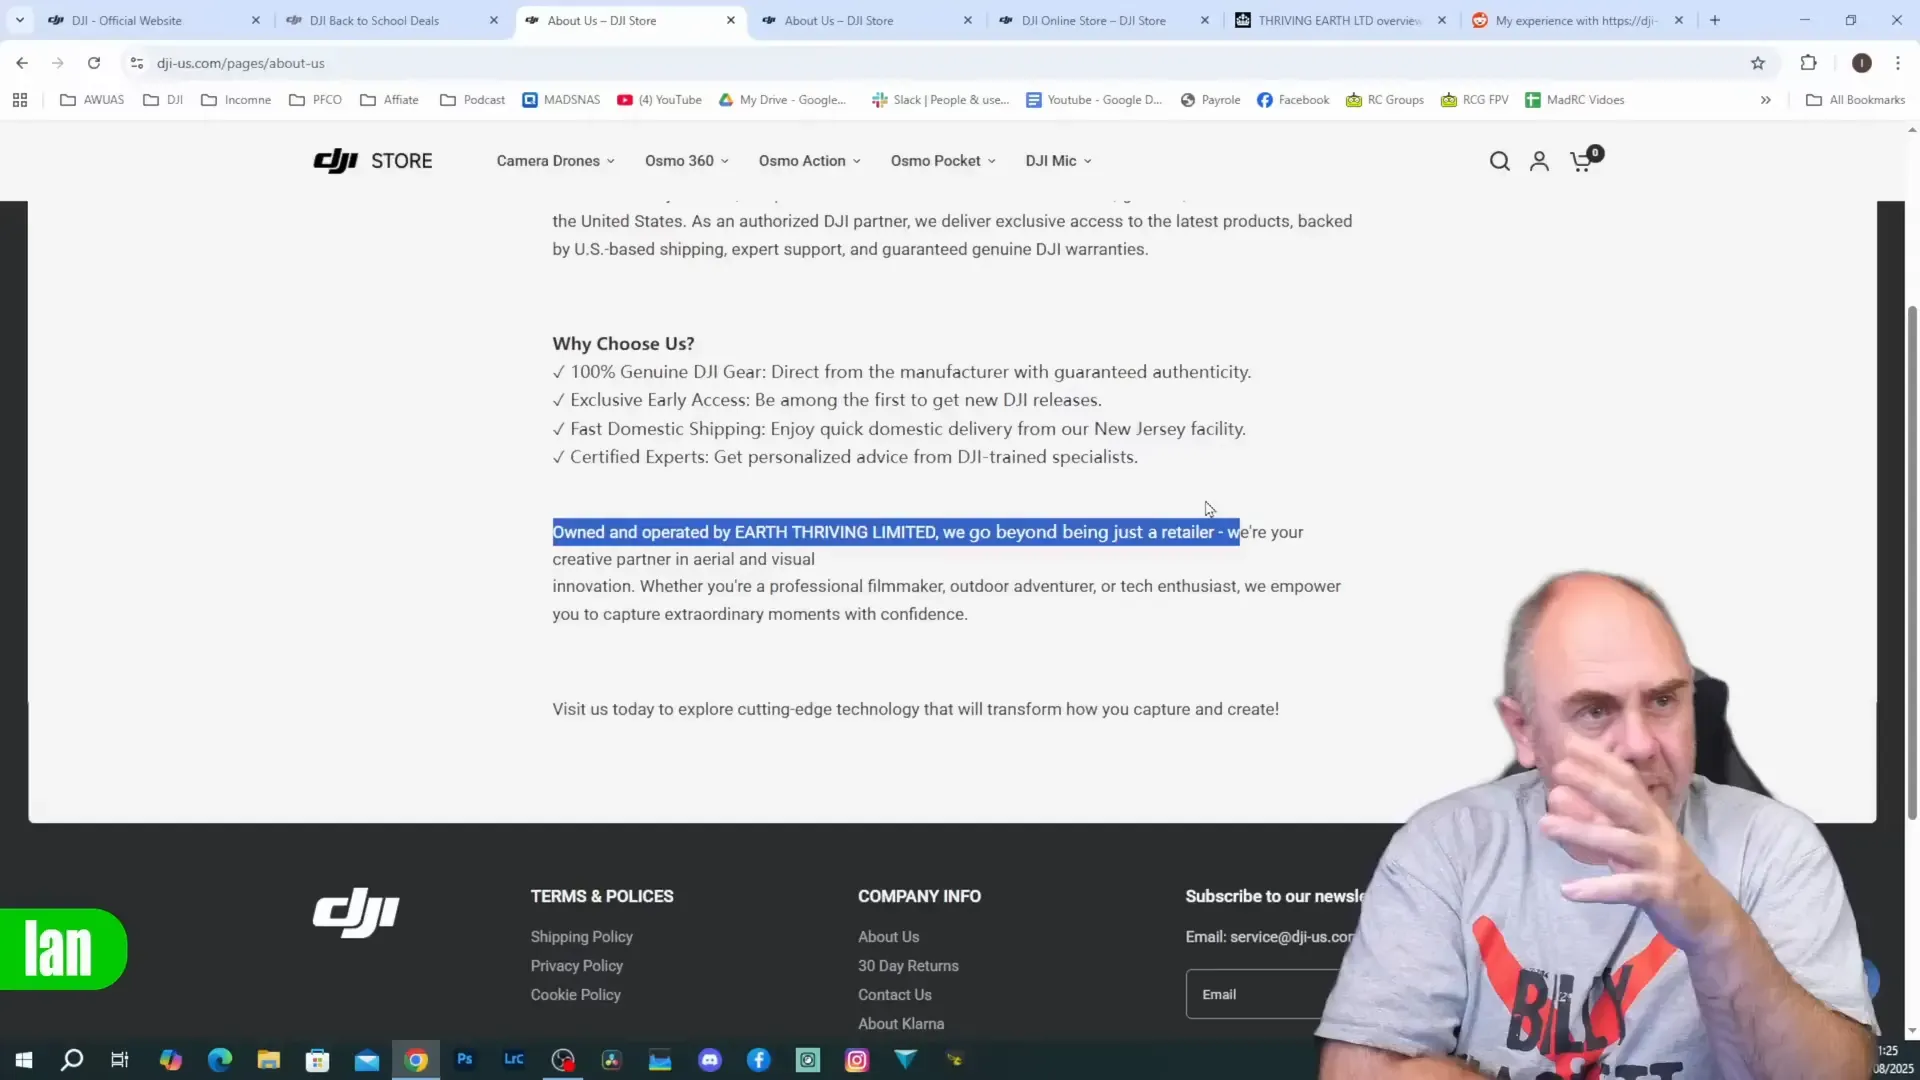Expand the Osmo 360 menu
This screenshot has width=1920, height=1080.
click(x=687, y=161)
